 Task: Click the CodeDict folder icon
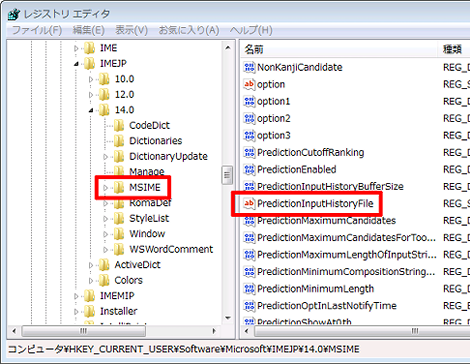(x=119, y=125)
